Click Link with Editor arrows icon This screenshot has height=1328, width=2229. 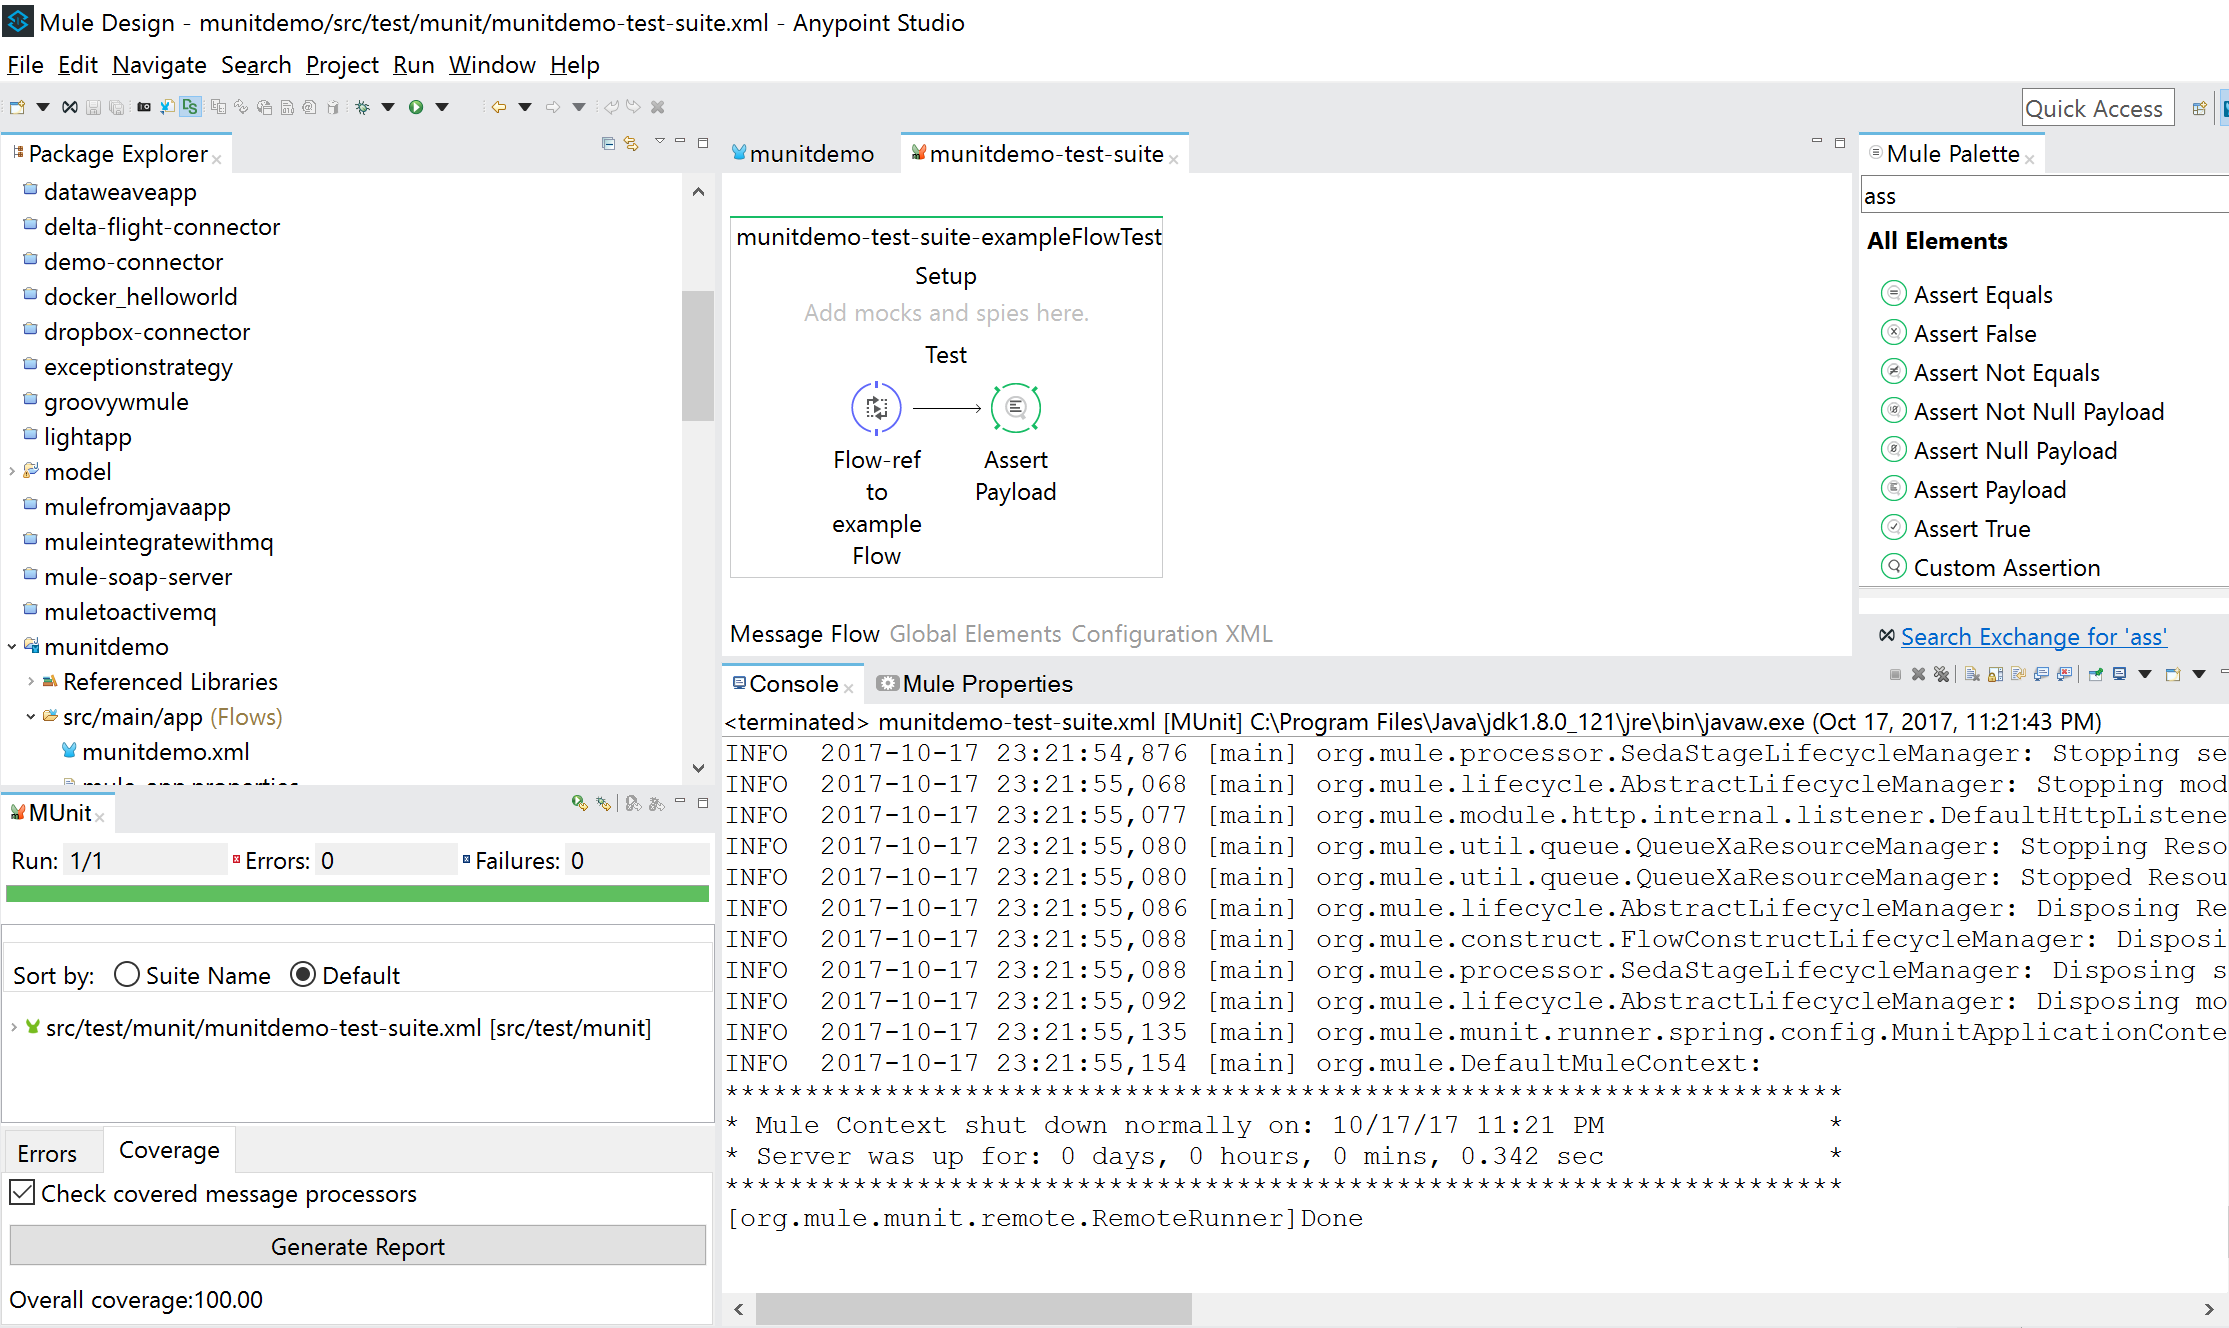pos(631,143)
